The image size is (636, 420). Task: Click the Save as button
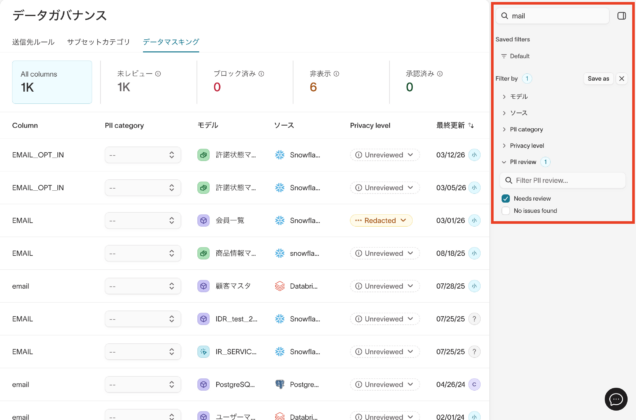pyautogui.click(x=598, y=78)
